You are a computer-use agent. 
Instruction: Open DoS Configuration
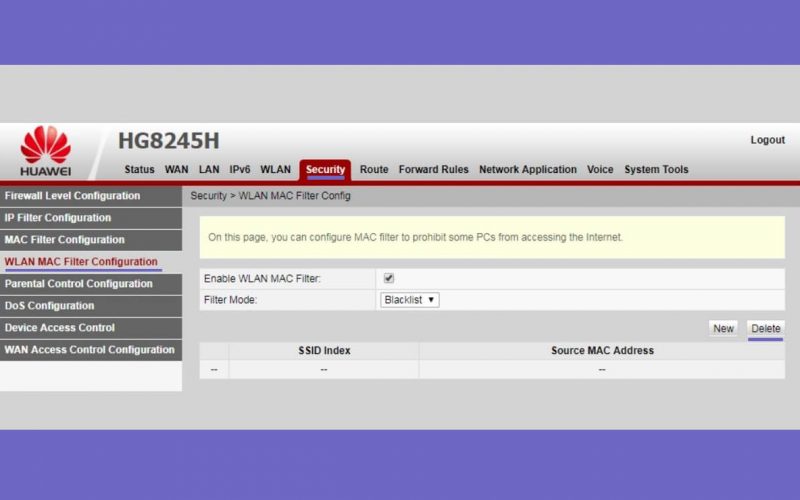(x=91, y=306)
